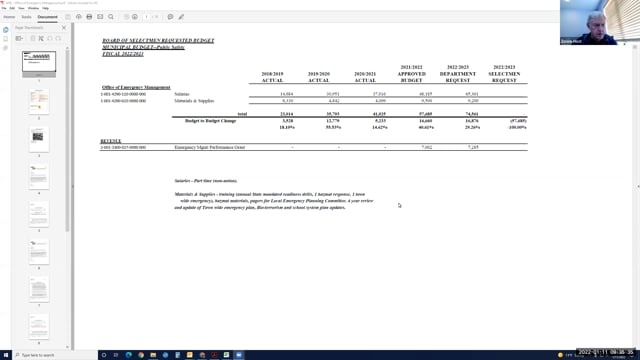Click the previous page toolbar icon

click(126, 17)
